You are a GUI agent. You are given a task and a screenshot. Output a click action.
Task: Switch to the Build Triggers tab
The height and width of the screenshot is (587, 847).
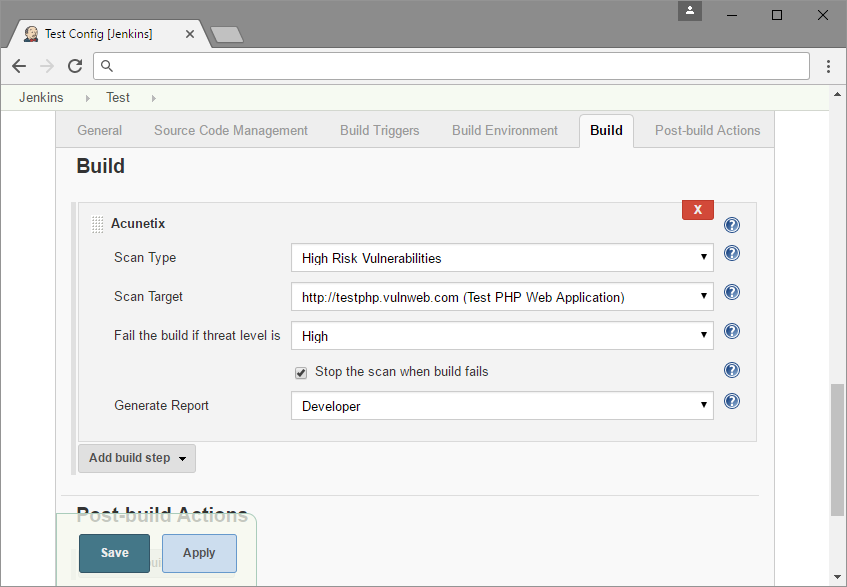click(x=379, y=130)
